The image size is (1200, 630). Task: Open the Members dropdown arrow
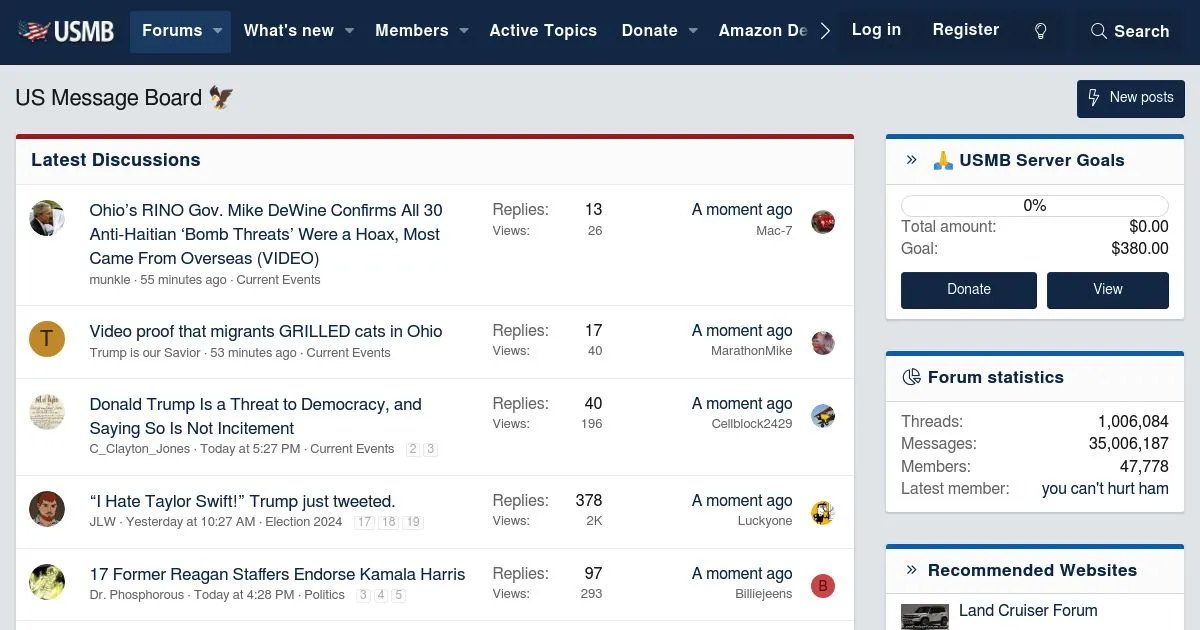click(464, 31)
